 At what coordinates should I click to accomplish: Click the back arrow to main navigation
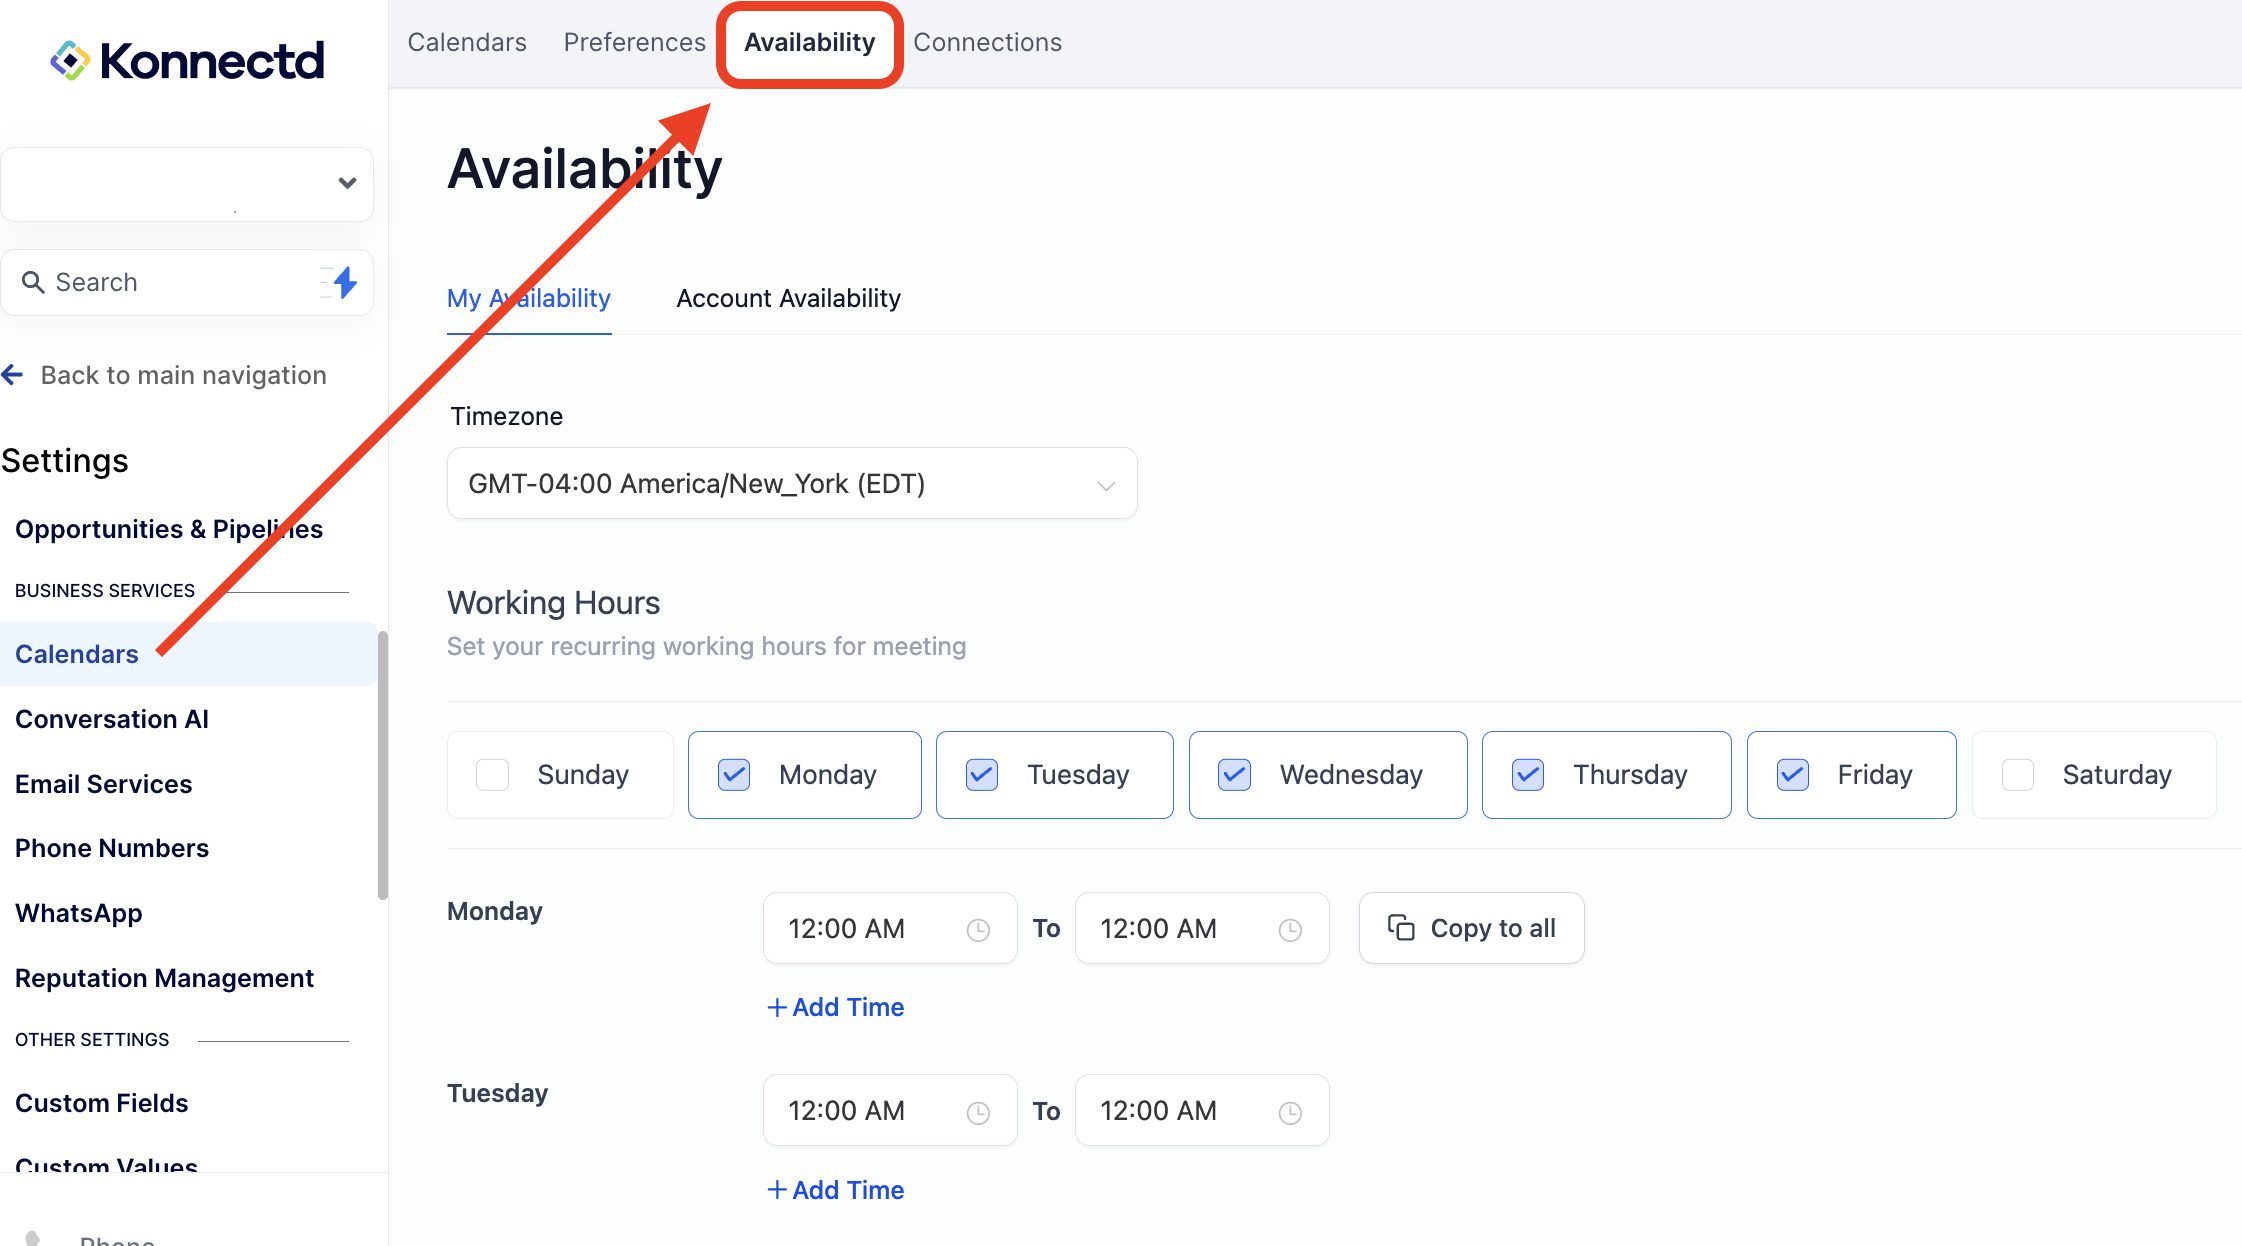pos(13,375)
